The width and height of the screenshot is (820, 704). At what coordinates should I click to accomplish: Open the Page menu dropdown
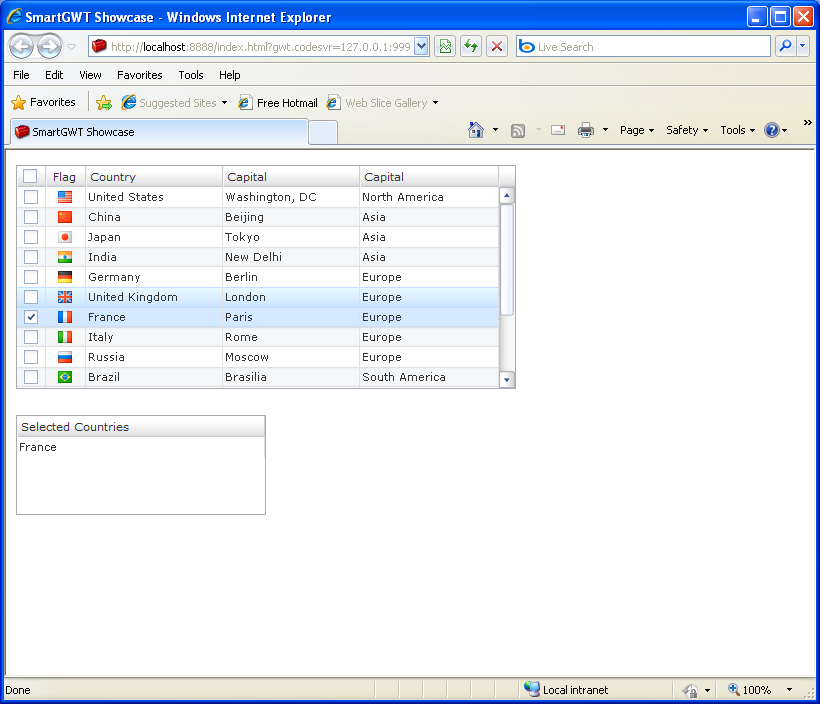click(636, 130)
